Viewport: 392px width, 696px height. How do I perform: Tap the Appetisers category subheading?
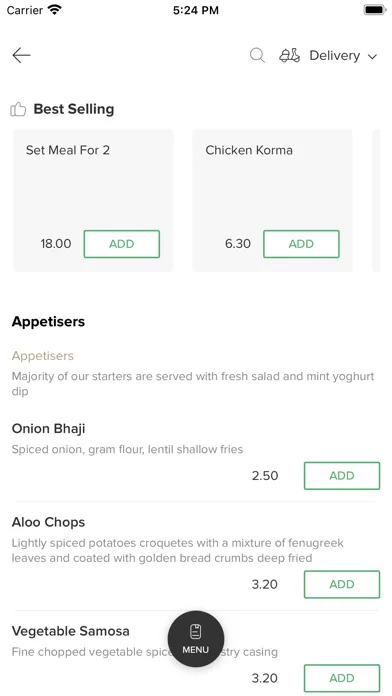coord(43,356)
